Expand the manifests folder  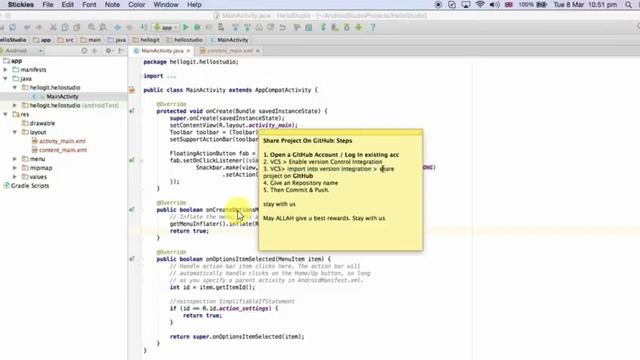(x=6, y=70)
